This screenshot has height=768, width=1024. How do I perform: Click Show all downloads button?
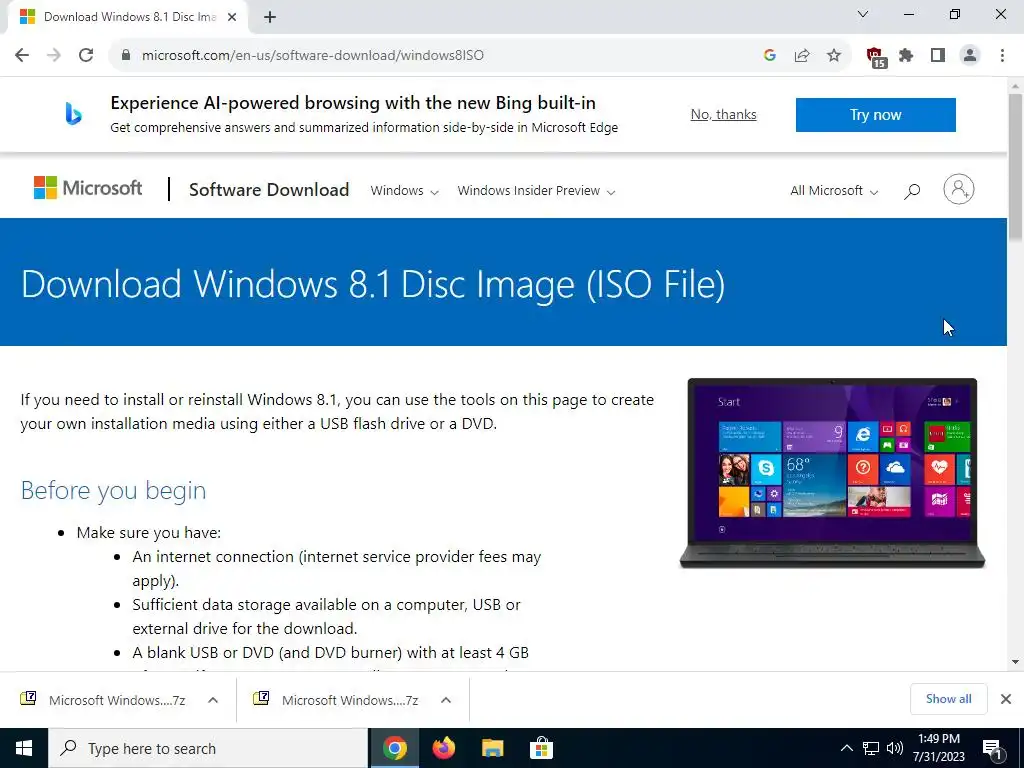[x=948, y=699]
